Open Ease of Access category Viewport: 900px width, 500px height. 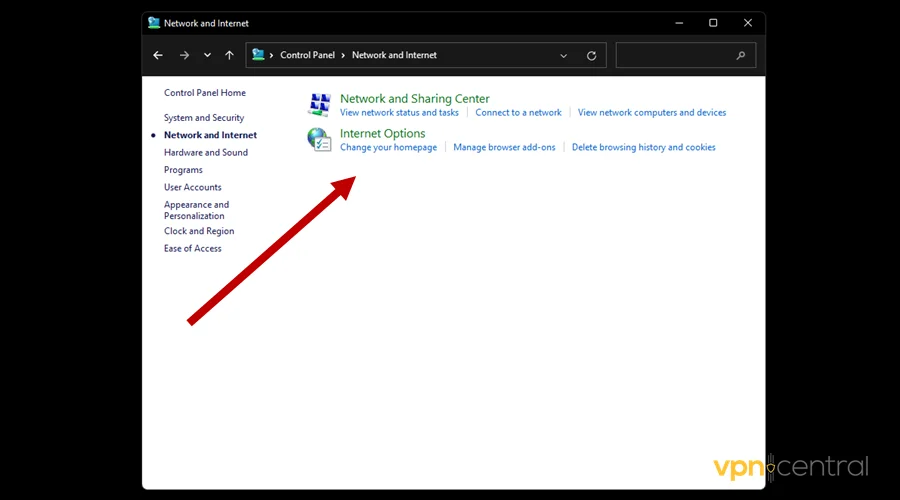pyautogui.click(x=192, y=249)
